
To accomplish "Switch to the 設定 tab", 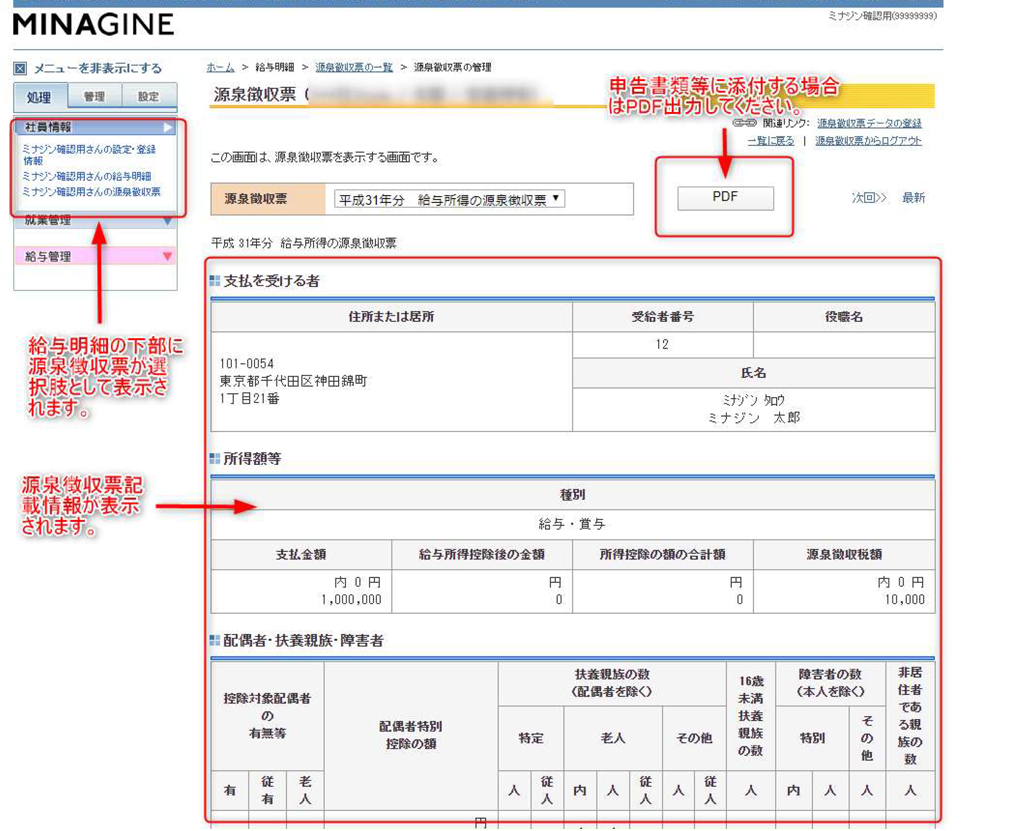I will pyautogui.click(x=149, y=96).
